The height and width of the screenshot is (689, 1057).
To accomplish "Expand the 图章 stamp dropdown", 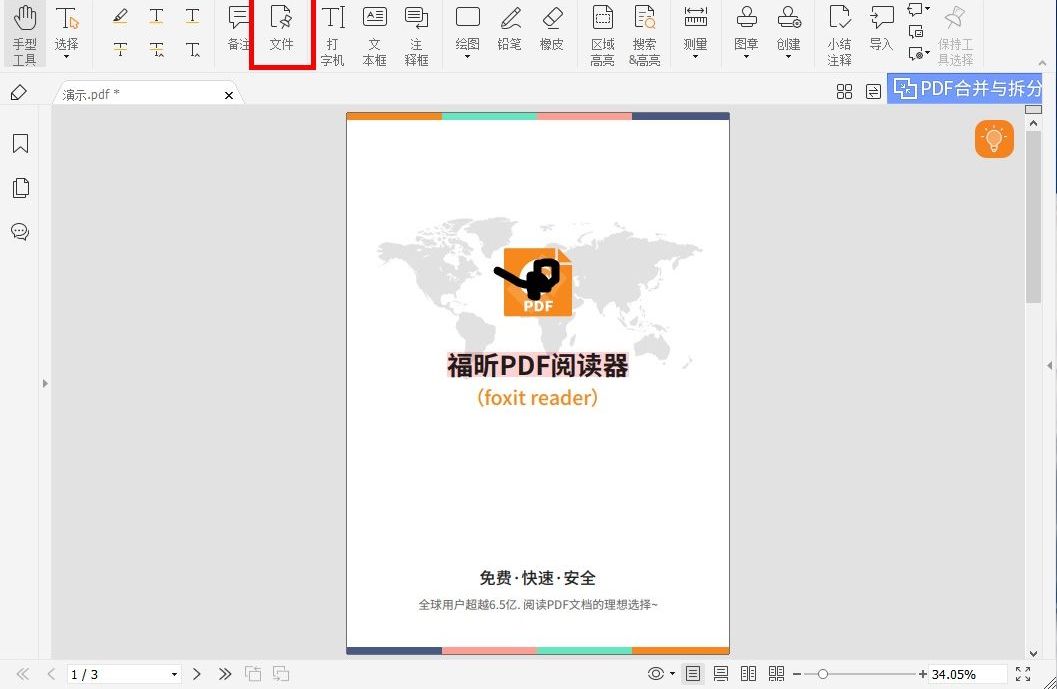I will [746, 33].
